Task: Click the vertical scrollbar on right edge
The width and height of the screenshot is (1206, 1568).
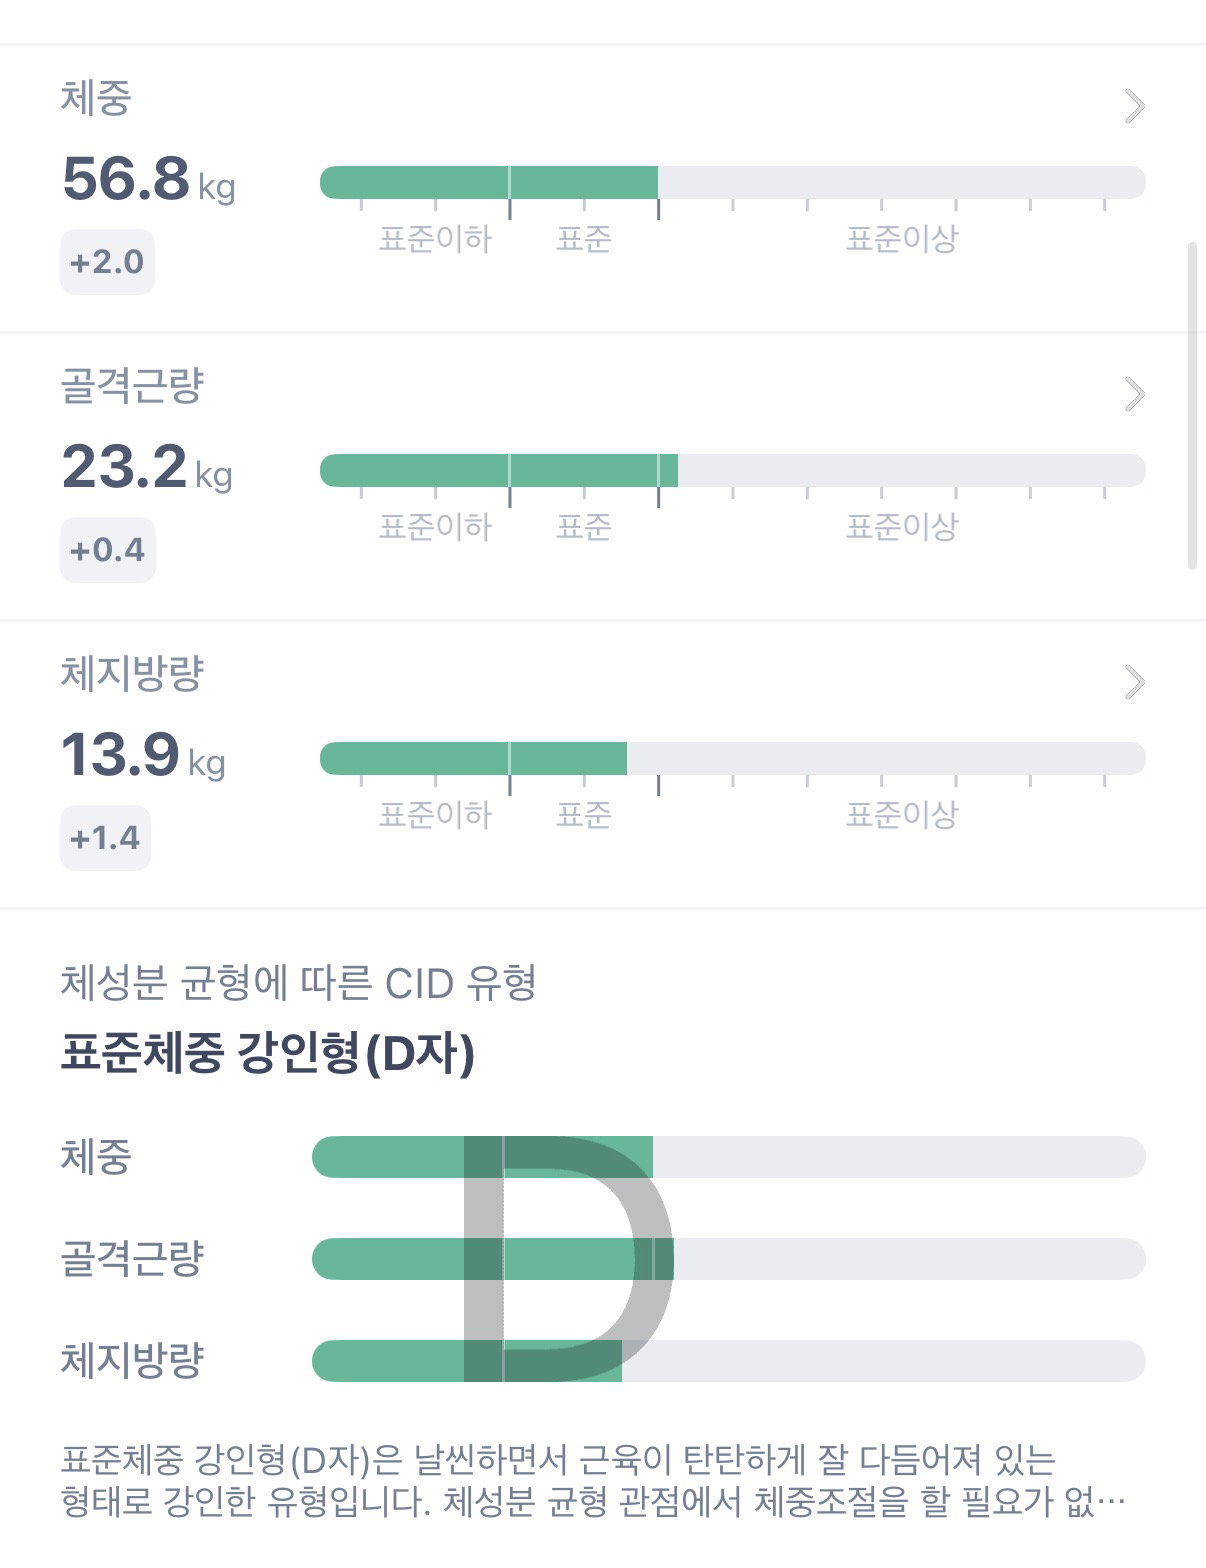Action: tap(1192, 405)
